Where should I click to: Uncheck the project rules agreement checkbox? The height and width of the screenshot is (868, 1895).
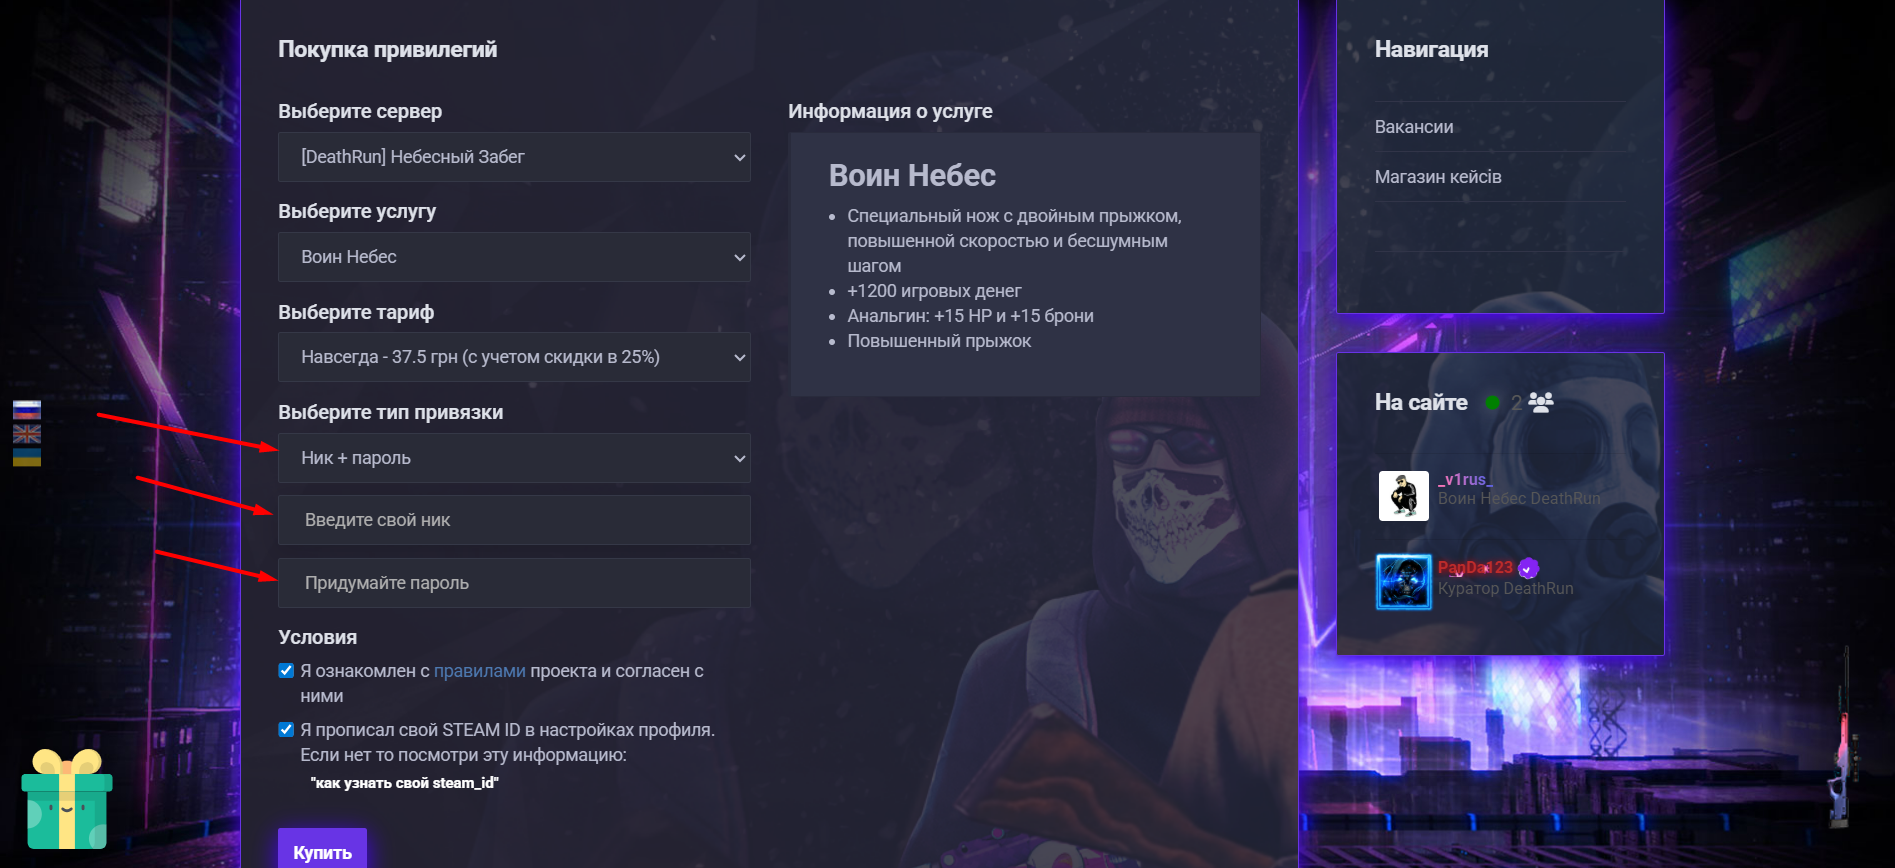click(286, 671)
